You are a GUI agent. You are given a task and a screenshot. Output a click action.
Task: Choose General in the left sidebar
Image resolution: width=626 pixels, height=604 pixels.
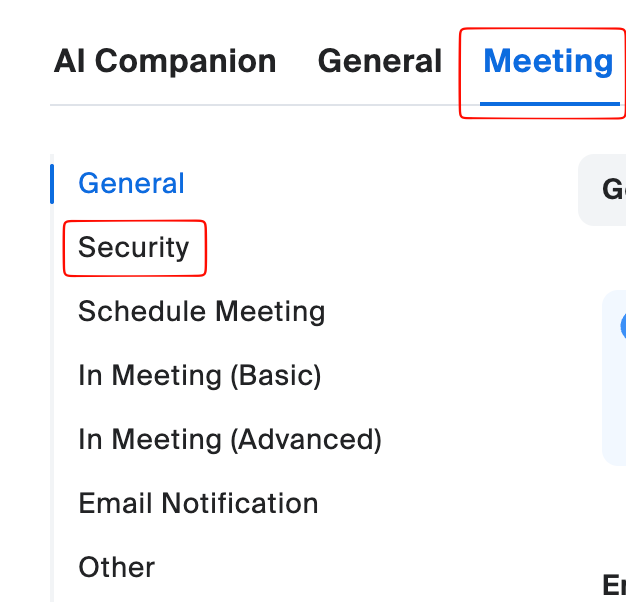coord(131,184)
